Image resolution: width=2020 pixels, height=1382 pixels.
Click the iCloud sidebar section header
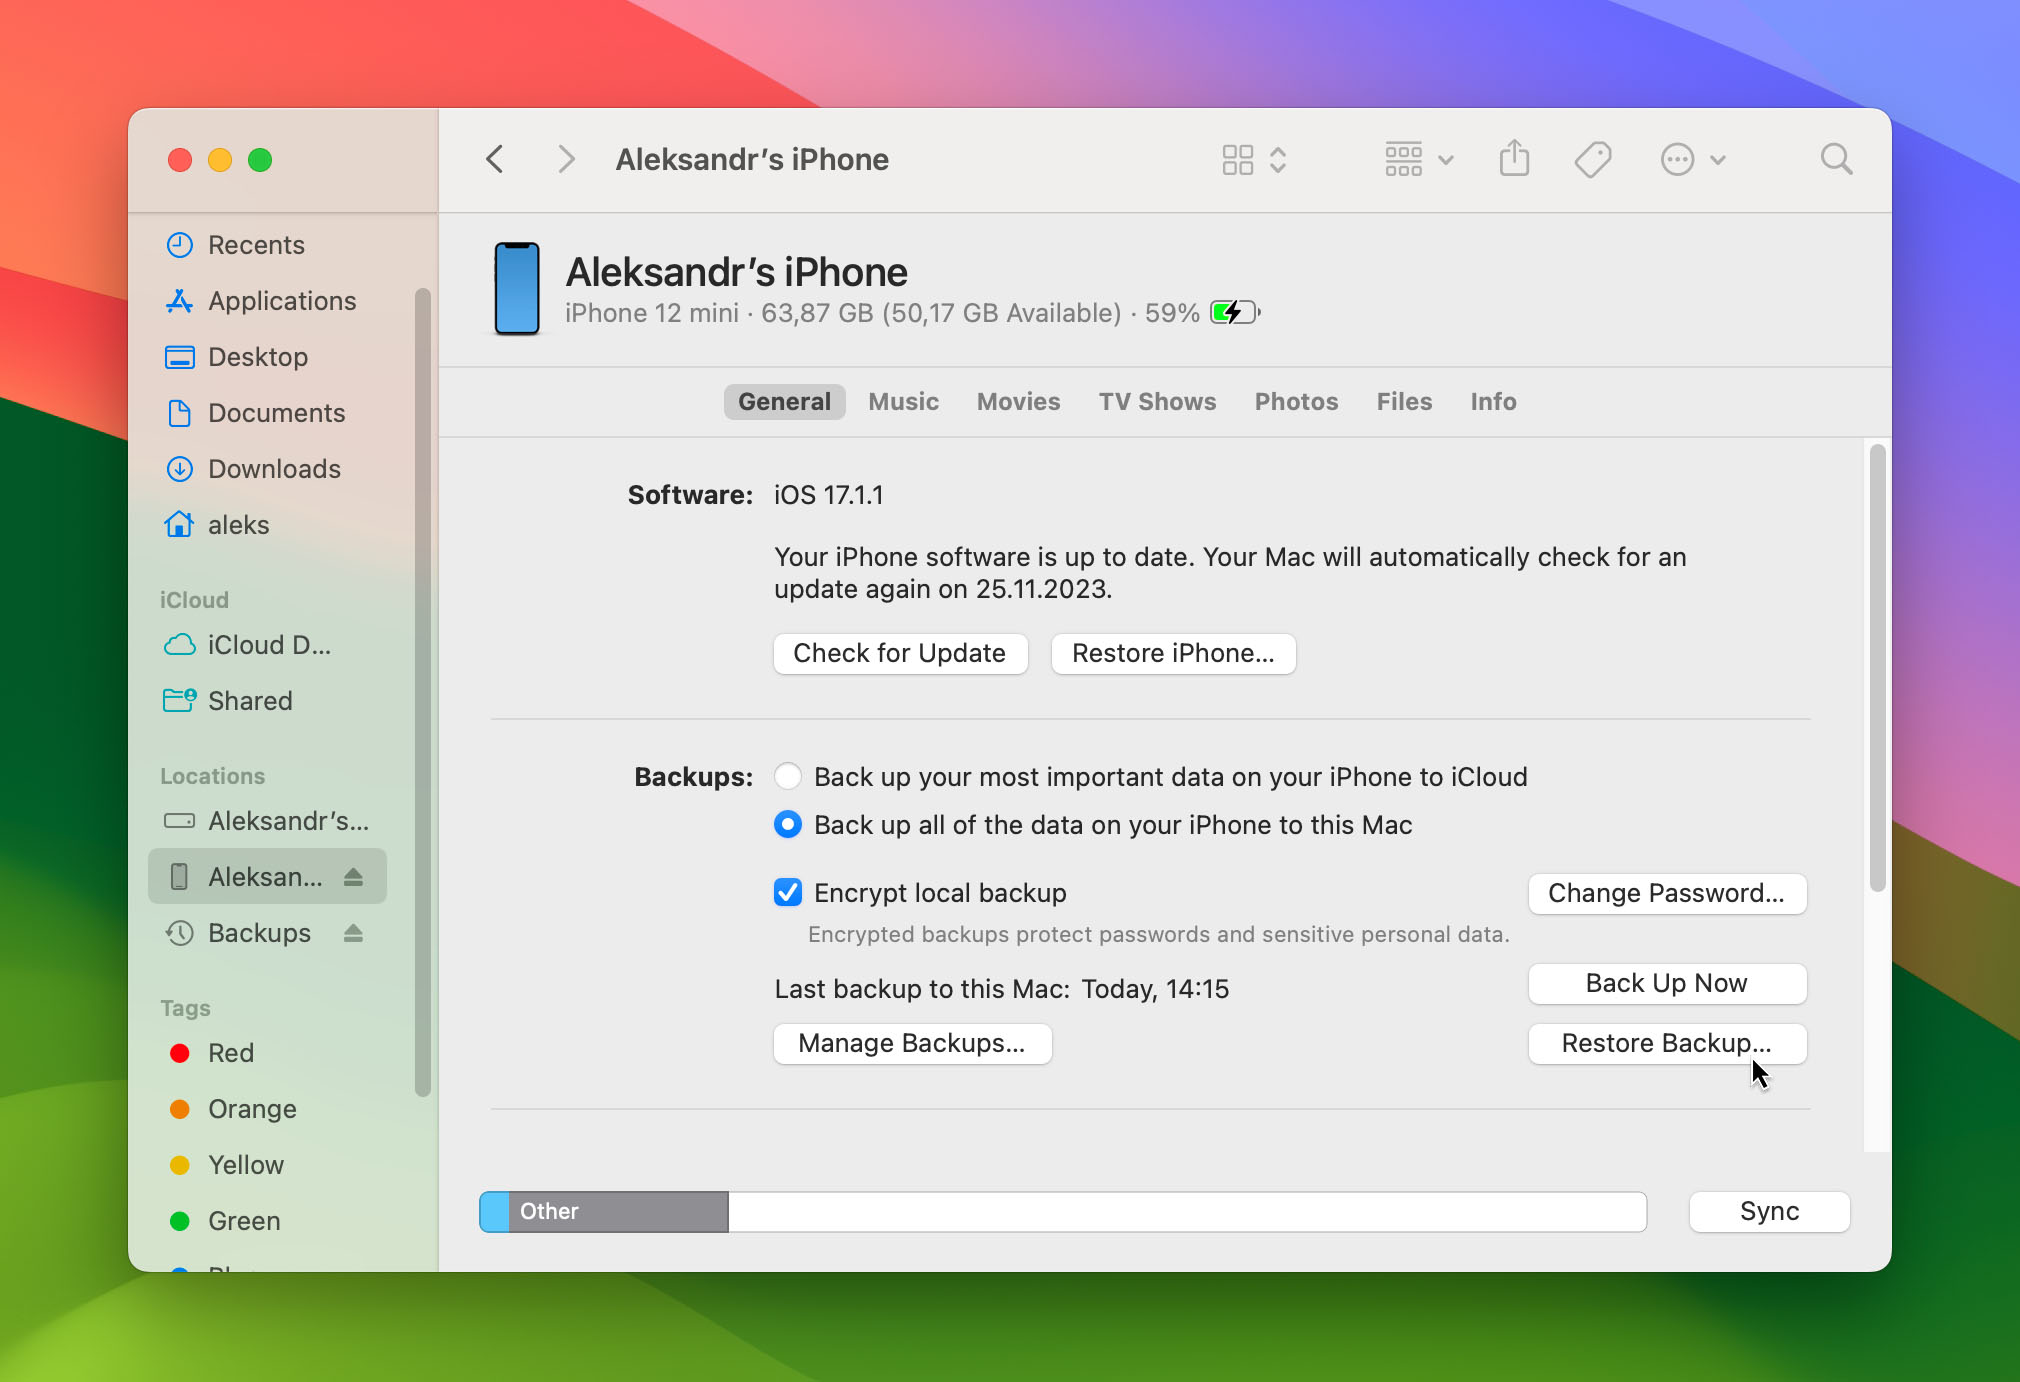click(194, 600)
